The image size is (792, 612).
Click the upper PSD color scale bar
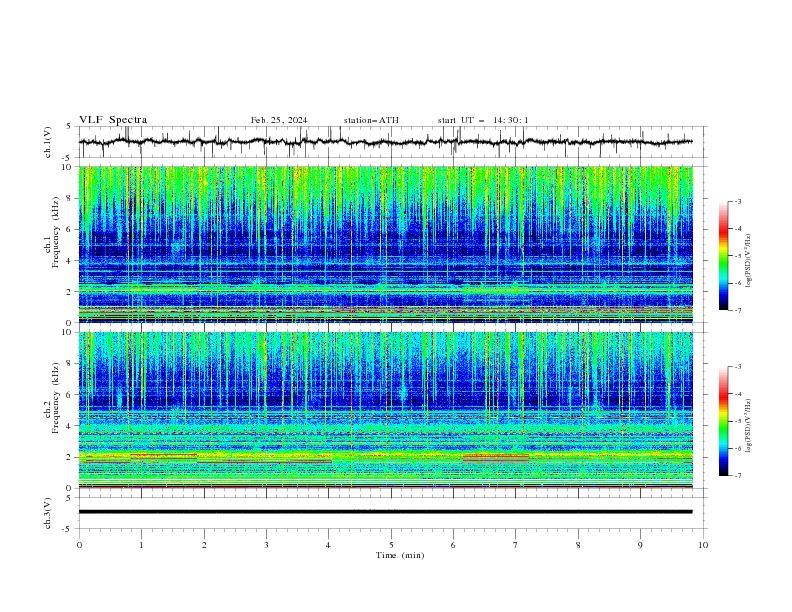click(x=723, y=256)
